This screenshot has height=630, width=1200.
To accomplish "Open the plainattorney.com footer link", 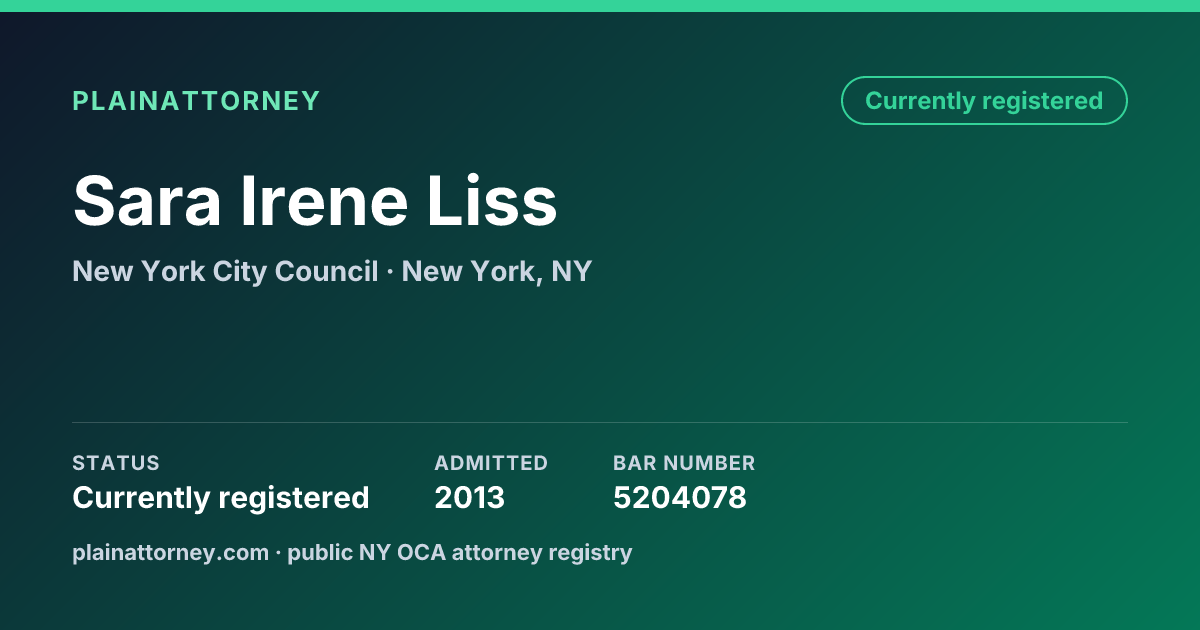I will [x=170, y=552].
